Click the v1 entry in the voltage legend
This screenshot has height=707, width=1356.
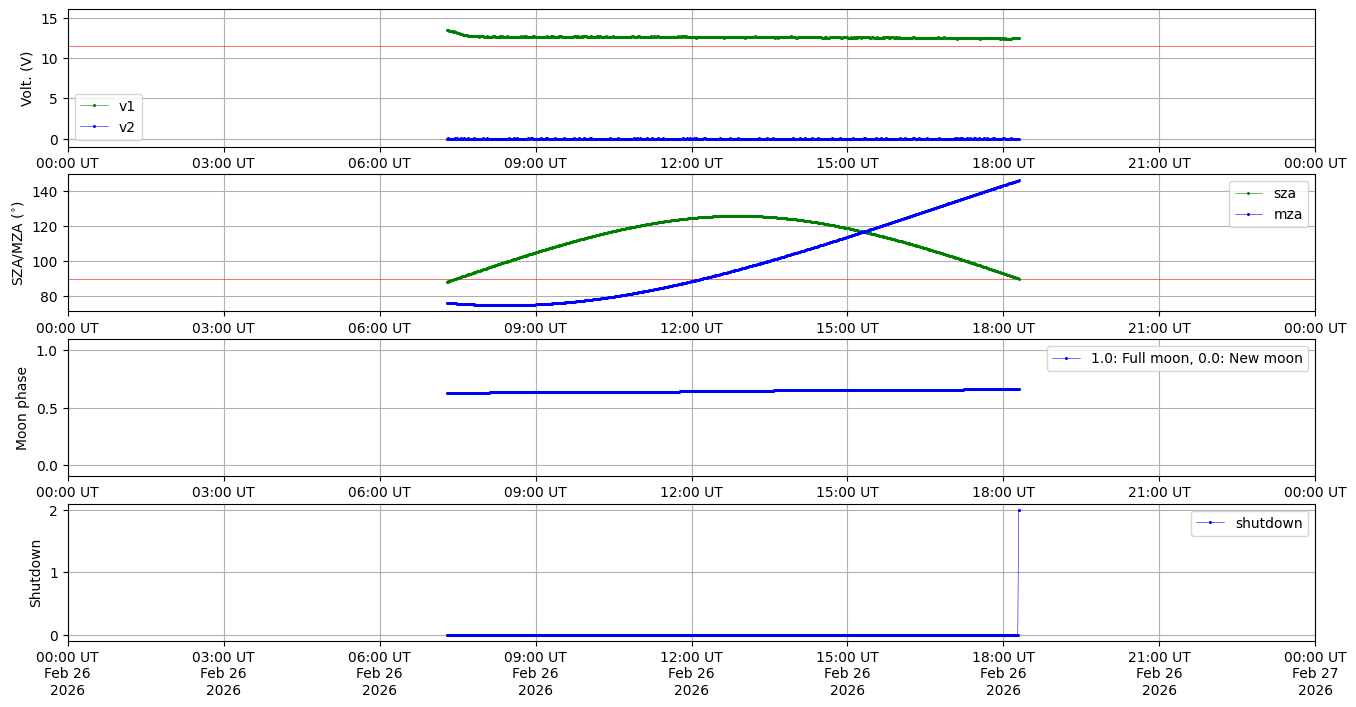pyautogui.click(x=126, y=106)
